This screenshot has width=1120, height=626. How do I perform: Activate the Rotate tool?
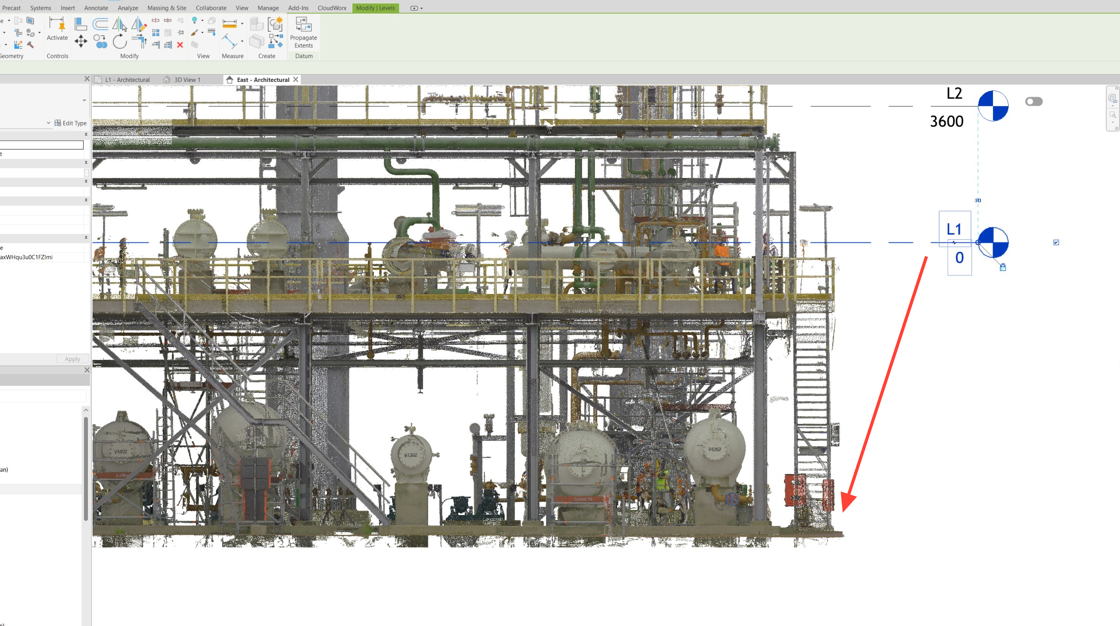[x=120, y=42]
